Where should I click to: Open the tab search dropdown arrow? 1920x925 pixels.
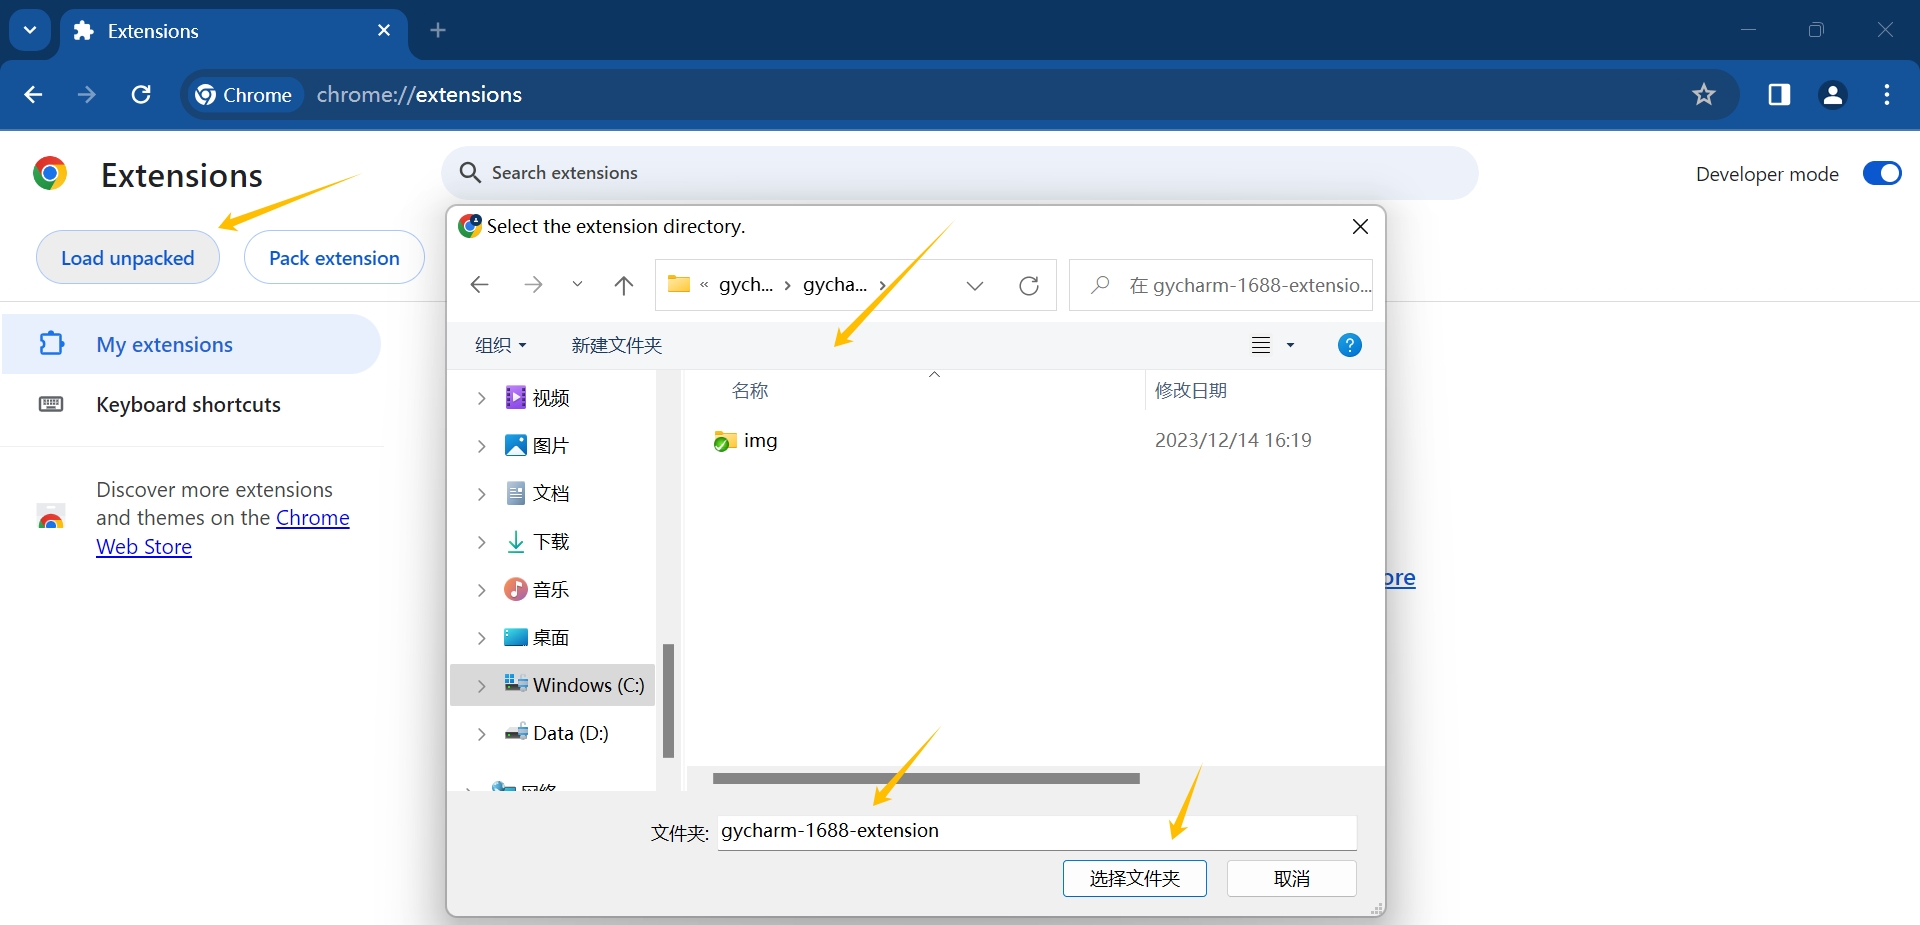click(30, 30)
